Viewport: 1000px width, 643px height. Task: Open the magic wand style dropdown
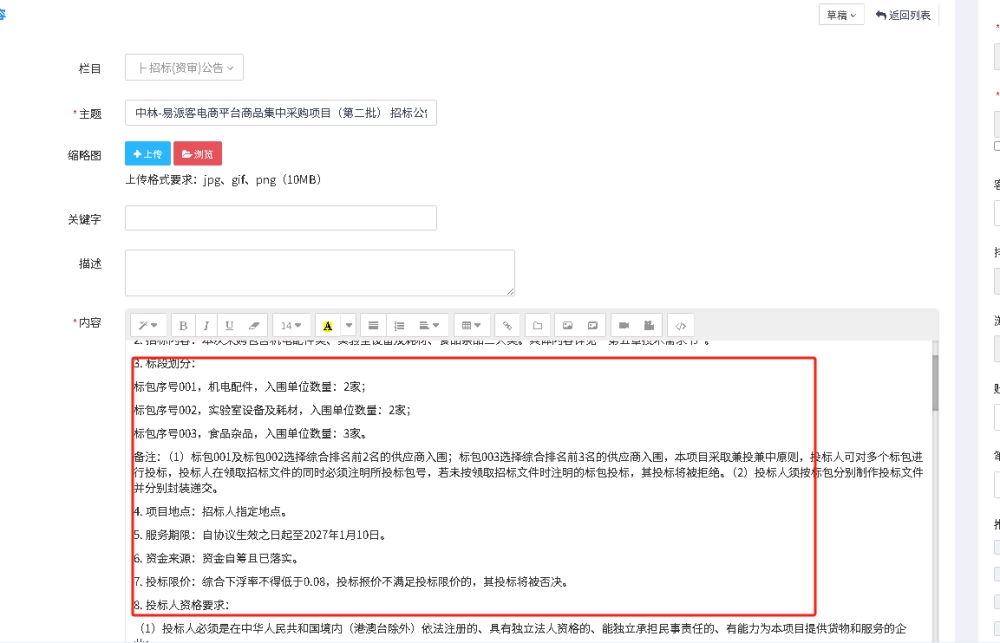(149, 325)
